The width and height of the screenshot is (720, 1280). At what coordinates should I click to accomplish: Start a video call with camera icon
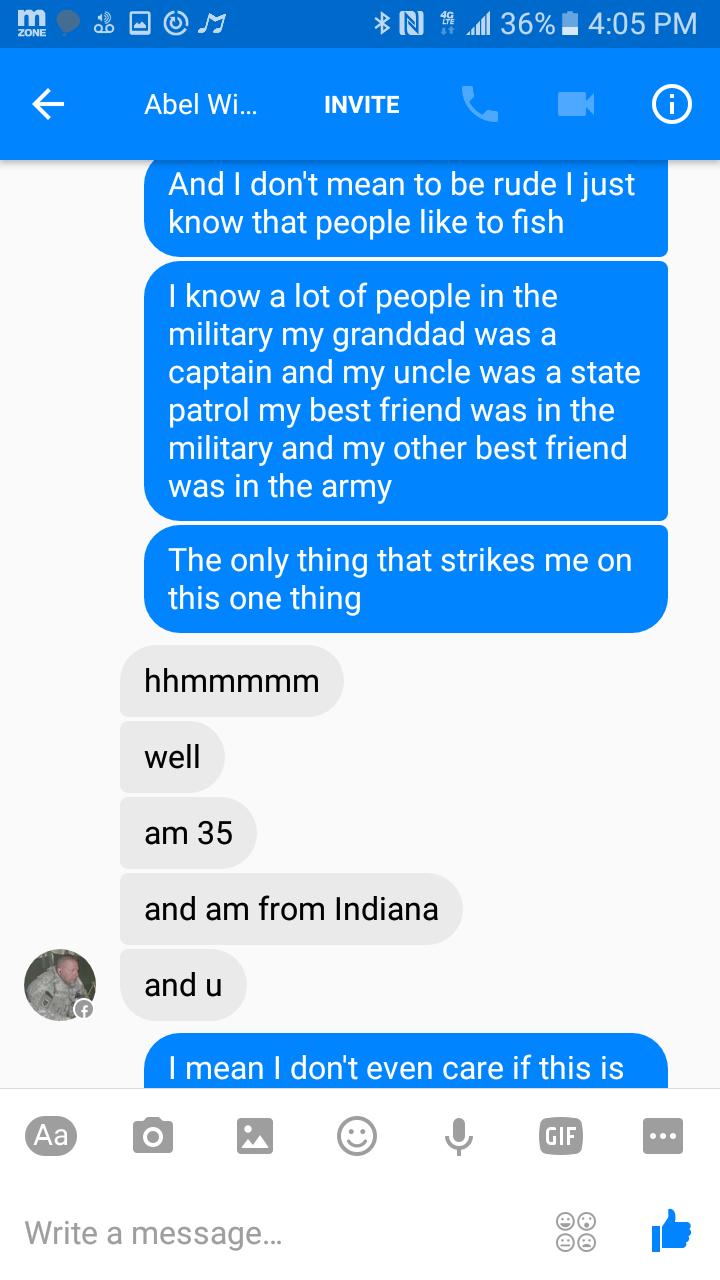click(576, 104)
